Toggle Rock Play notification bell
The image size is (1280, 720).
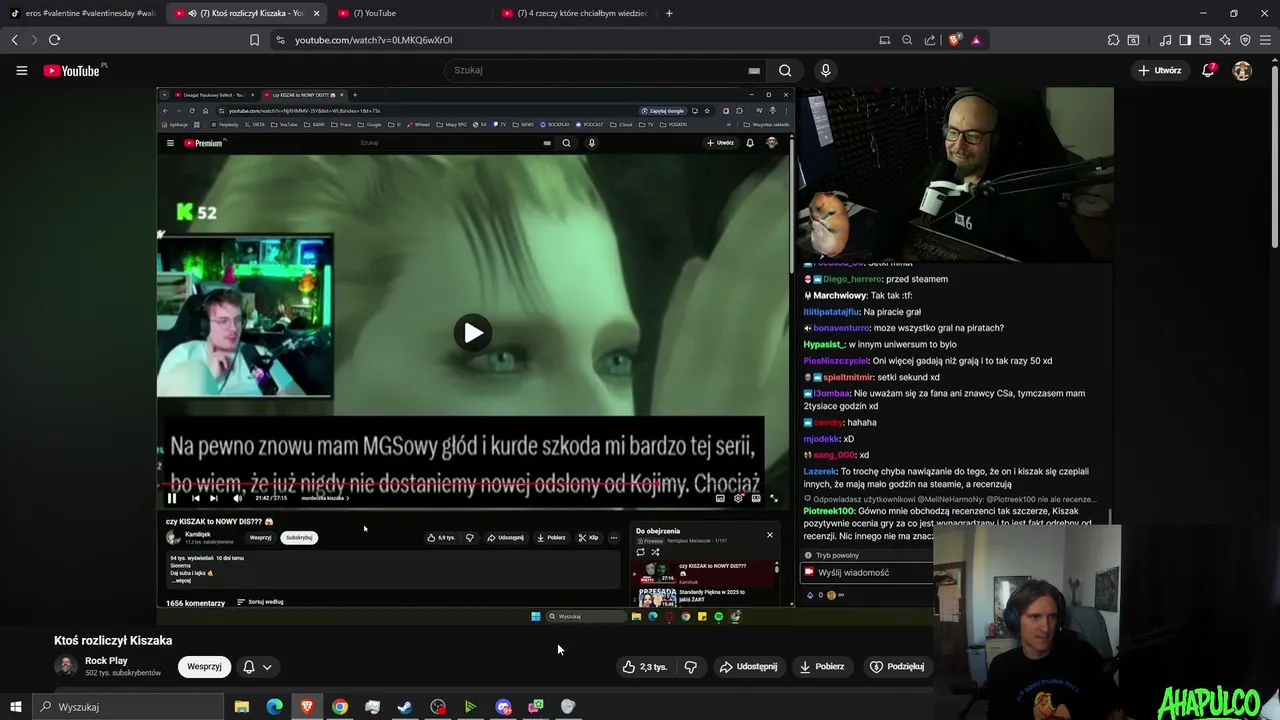point(249,666)
